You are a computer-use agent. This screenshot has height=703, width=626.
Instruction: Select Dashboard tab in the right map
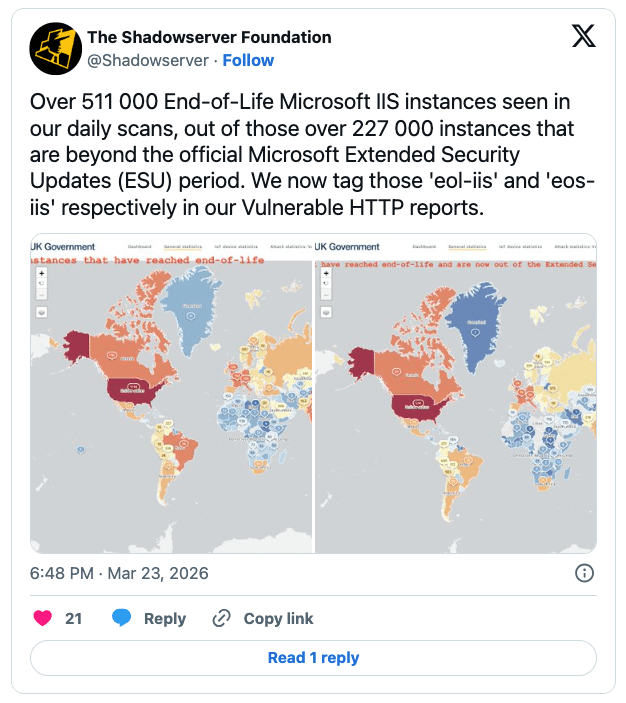[x=423, y=246]
